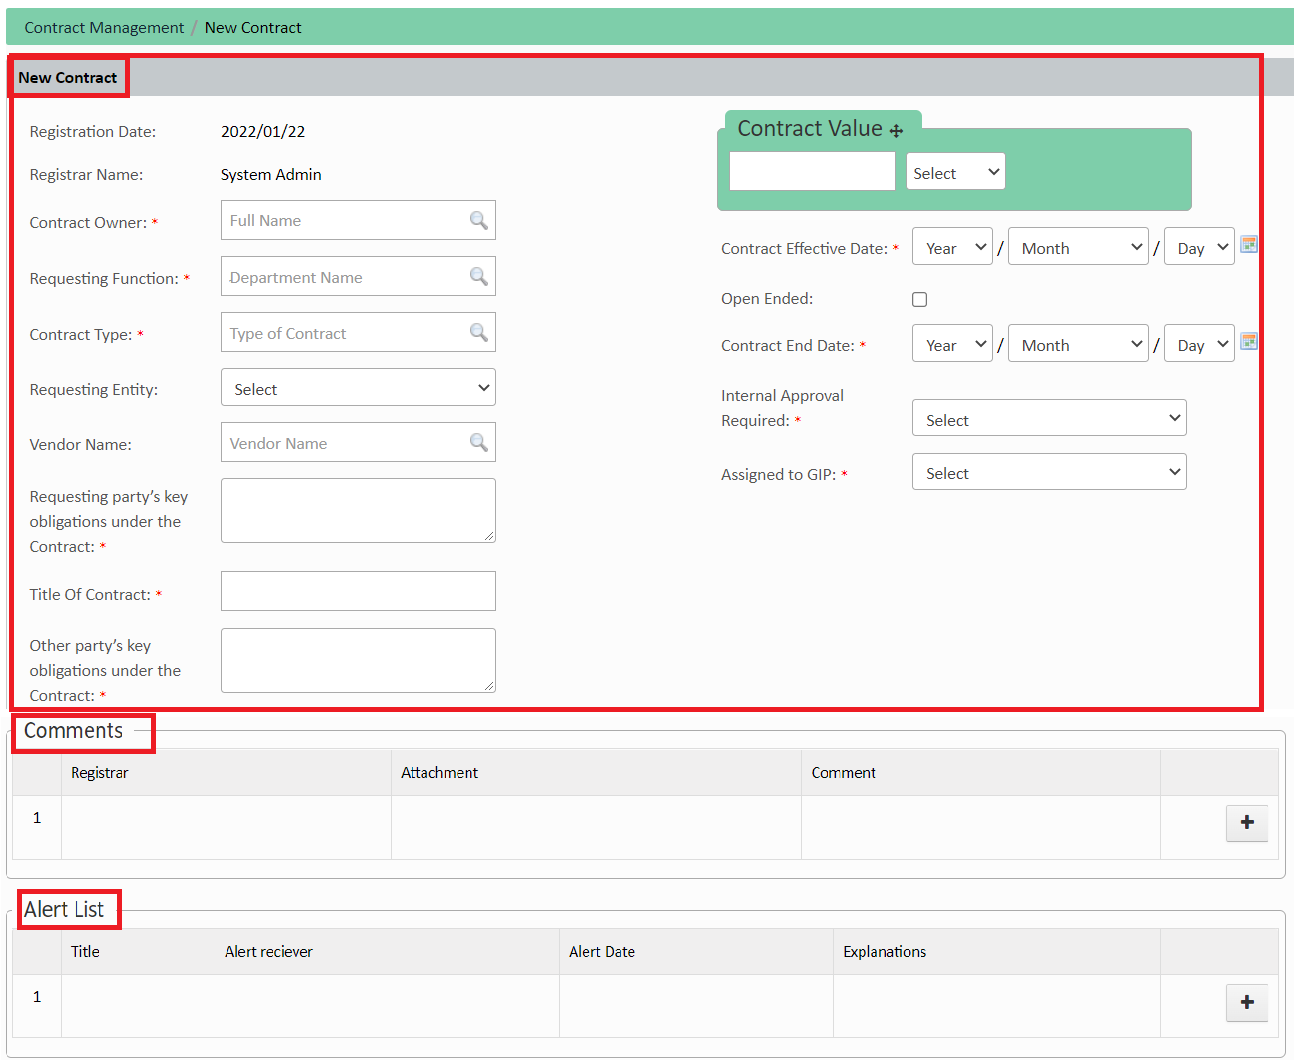Go to Contract Management breadcrumb
Screen dimensions: 1294x1060
pyautogui.click(x=104, y=27)
